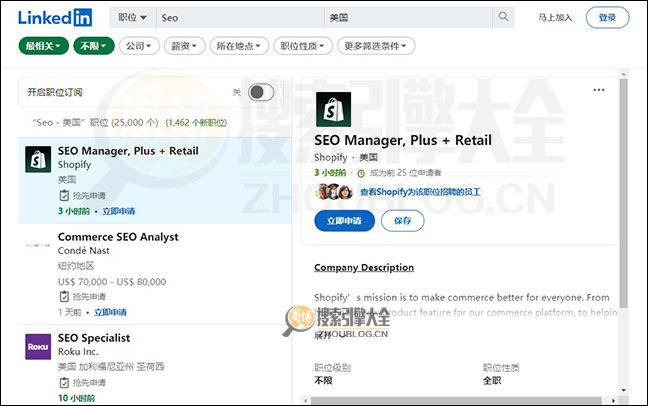Click the 1,462 new jobs count text
Image resolution: width=648 pixels, height=406 pixels.
(x=196, y=123)
